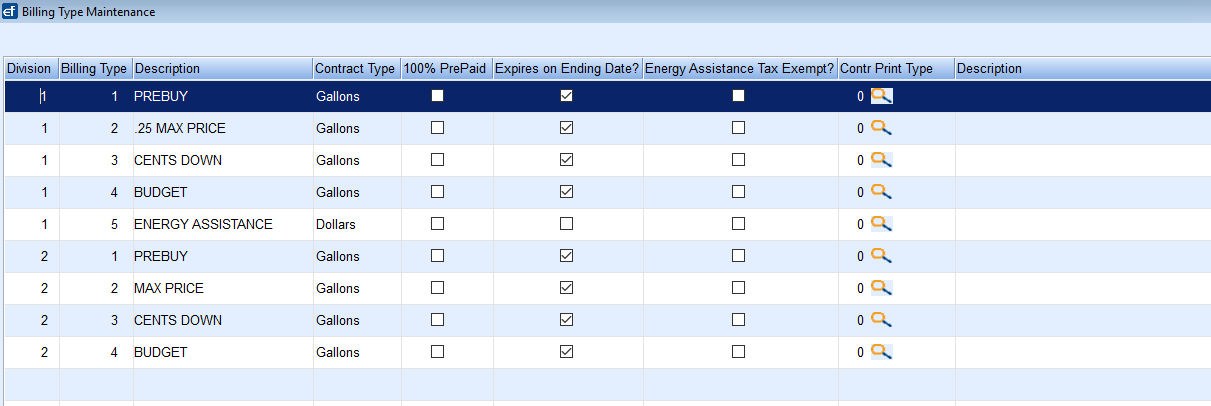
Task: Toggle Energy Assistance Tax Exempt for .25 MAX PRICE
Action: pos(738,128)
